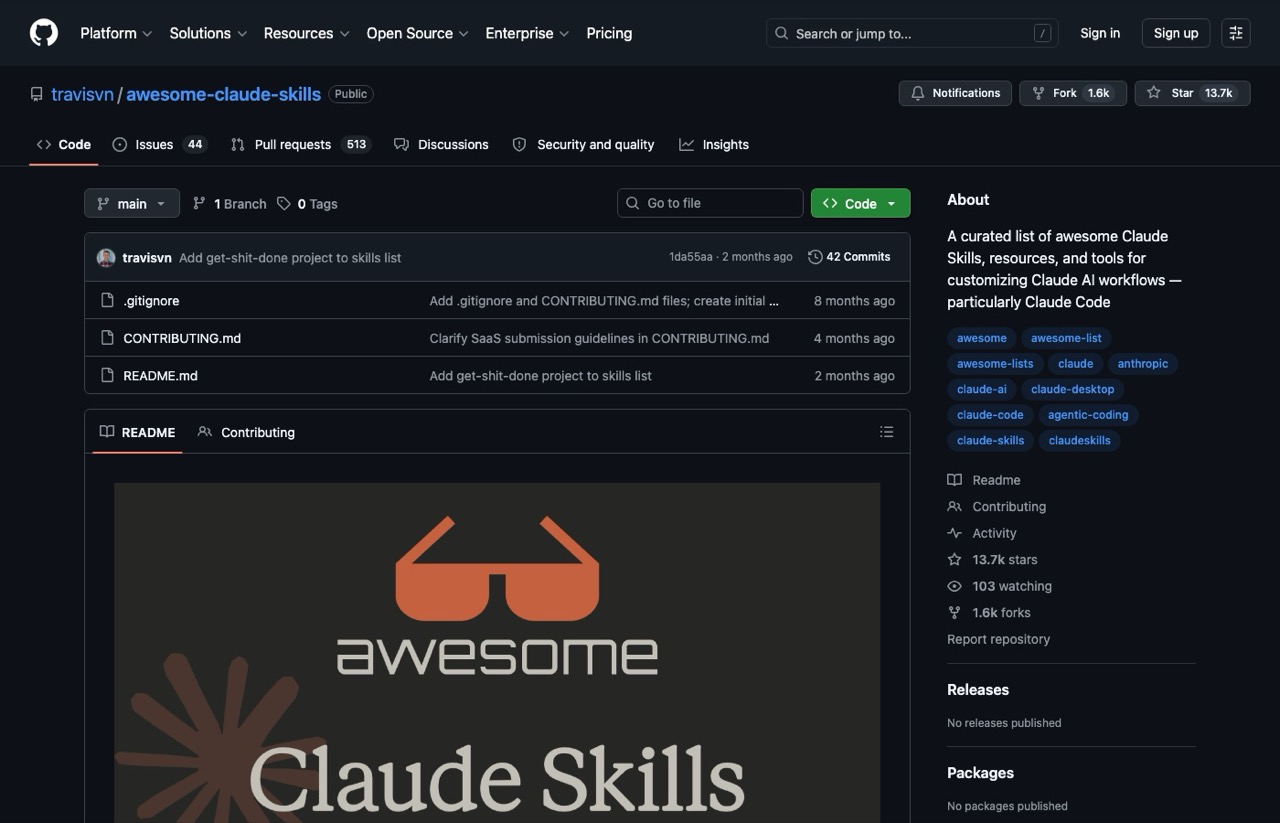The image size is (1280, 823).
Task: Open the GitHub homepage via Octocat logo
Action: [44, 33]
